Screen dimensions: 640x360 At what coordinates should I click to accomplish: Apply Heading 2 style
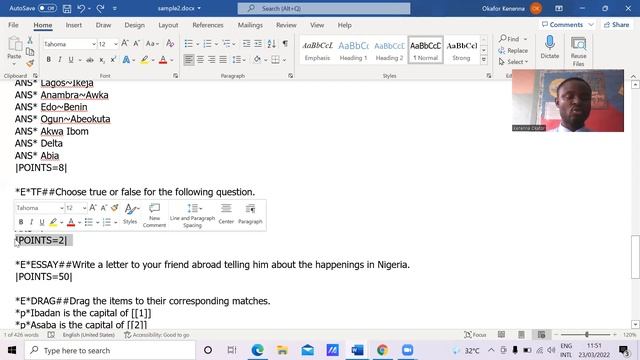click(389, 50)
